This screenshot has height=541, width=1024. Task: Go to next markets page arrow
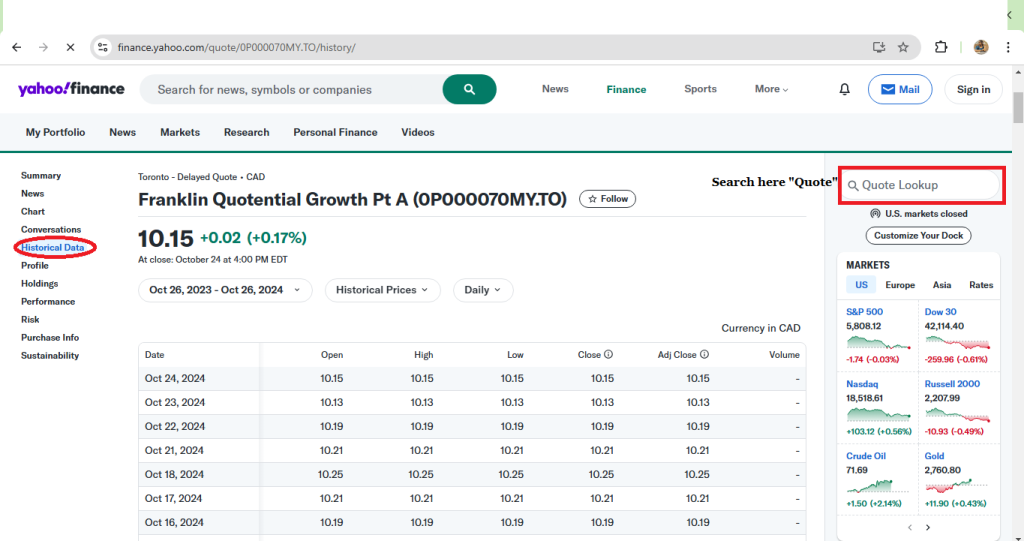pos(928,527)
